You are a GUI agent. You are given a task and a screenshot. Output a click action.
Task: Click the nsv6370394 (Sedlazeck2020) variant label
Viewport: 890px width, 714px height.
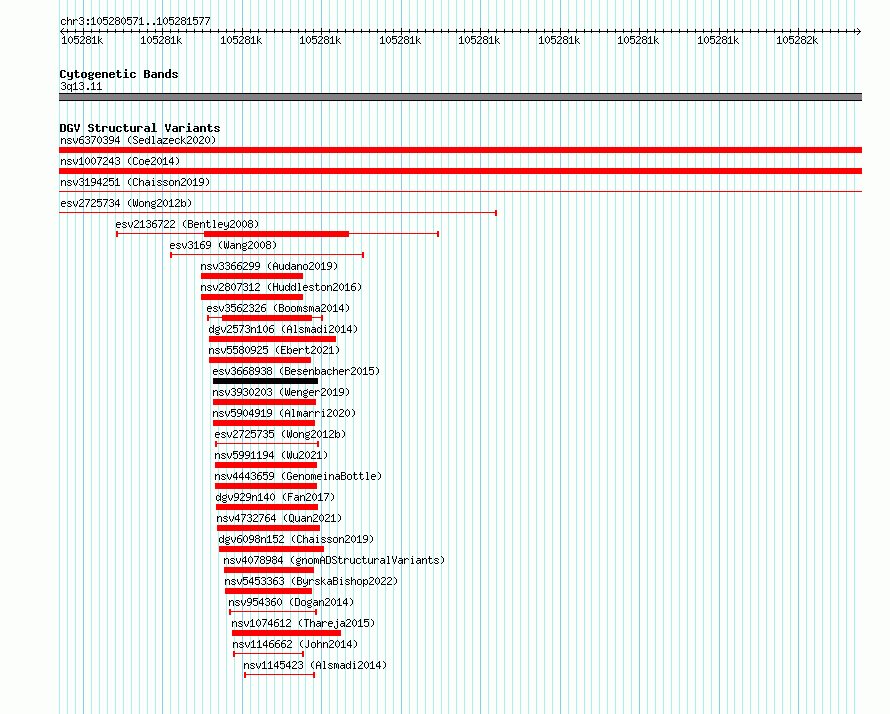[x=138, y=140]
